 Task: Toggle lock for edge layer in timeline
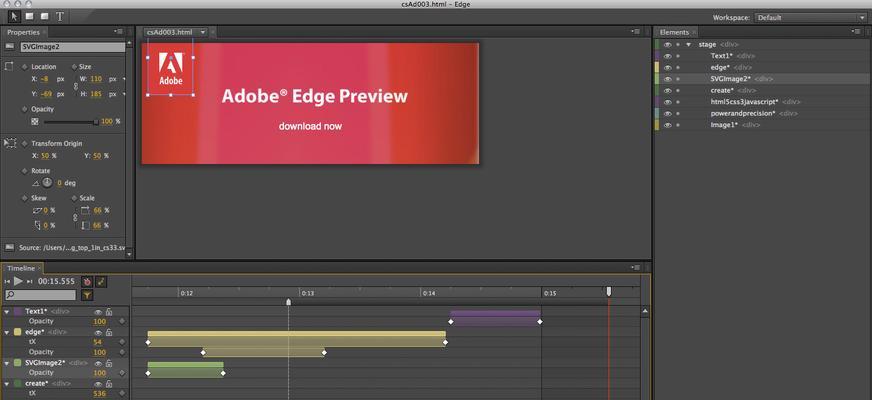tap(110, 332)
